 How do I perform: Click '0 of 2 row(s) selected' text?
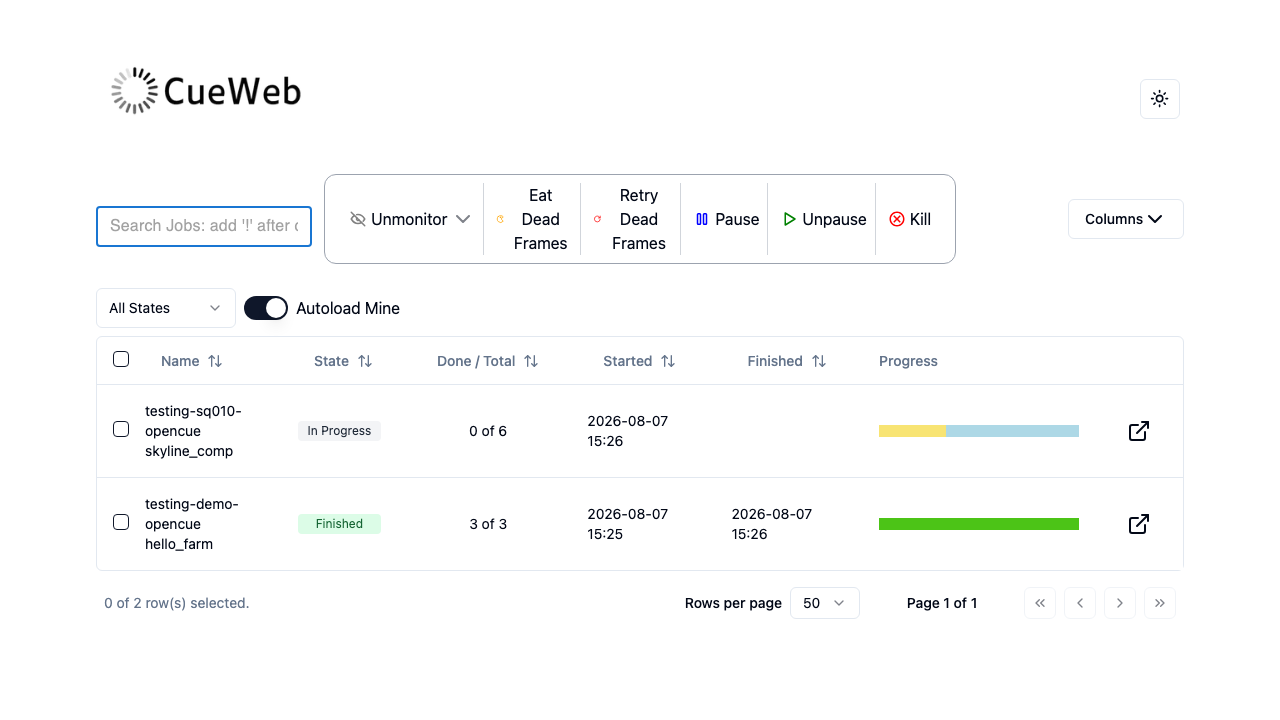coord(177,603)
